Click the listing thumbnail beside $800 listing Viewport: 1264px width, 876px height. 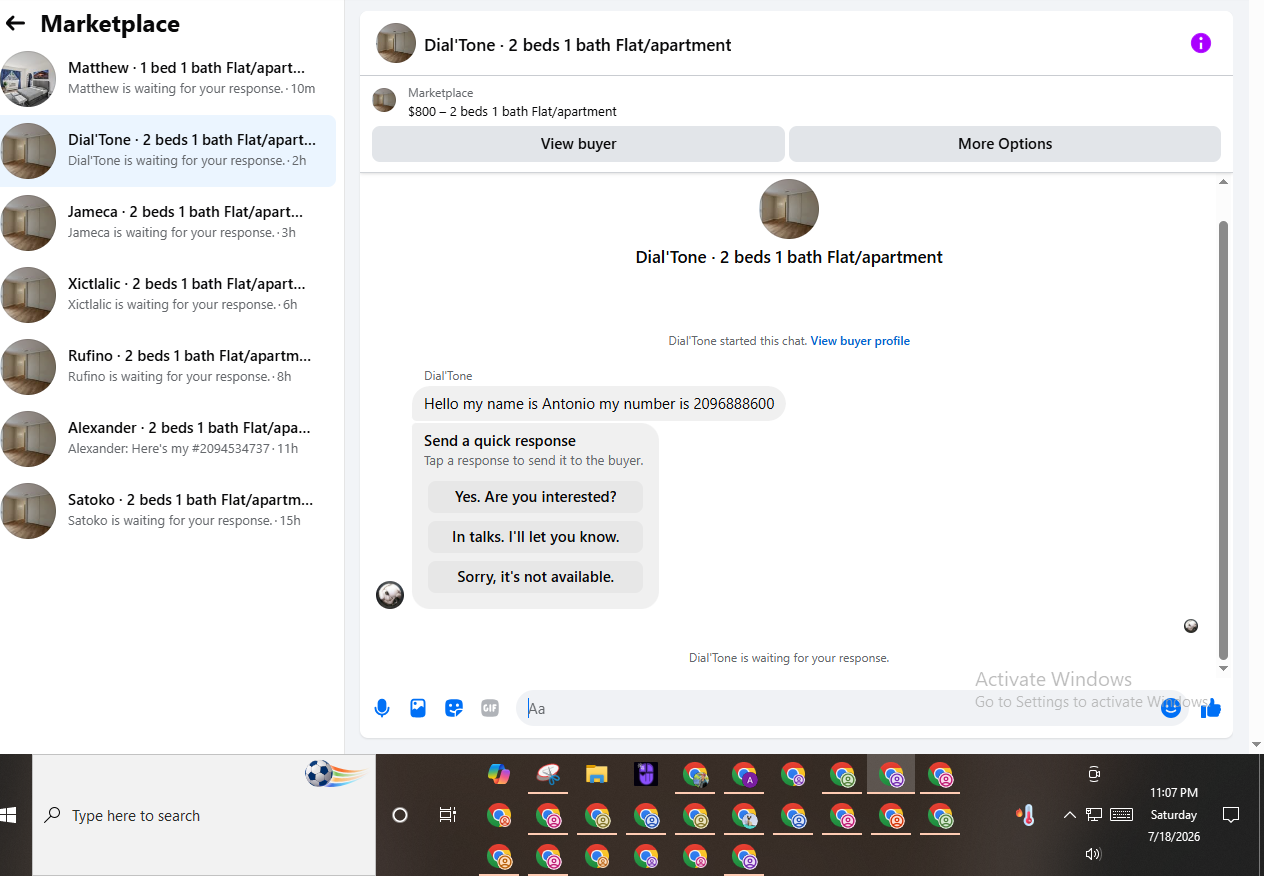pyautogui.click(x=384, y=100)
